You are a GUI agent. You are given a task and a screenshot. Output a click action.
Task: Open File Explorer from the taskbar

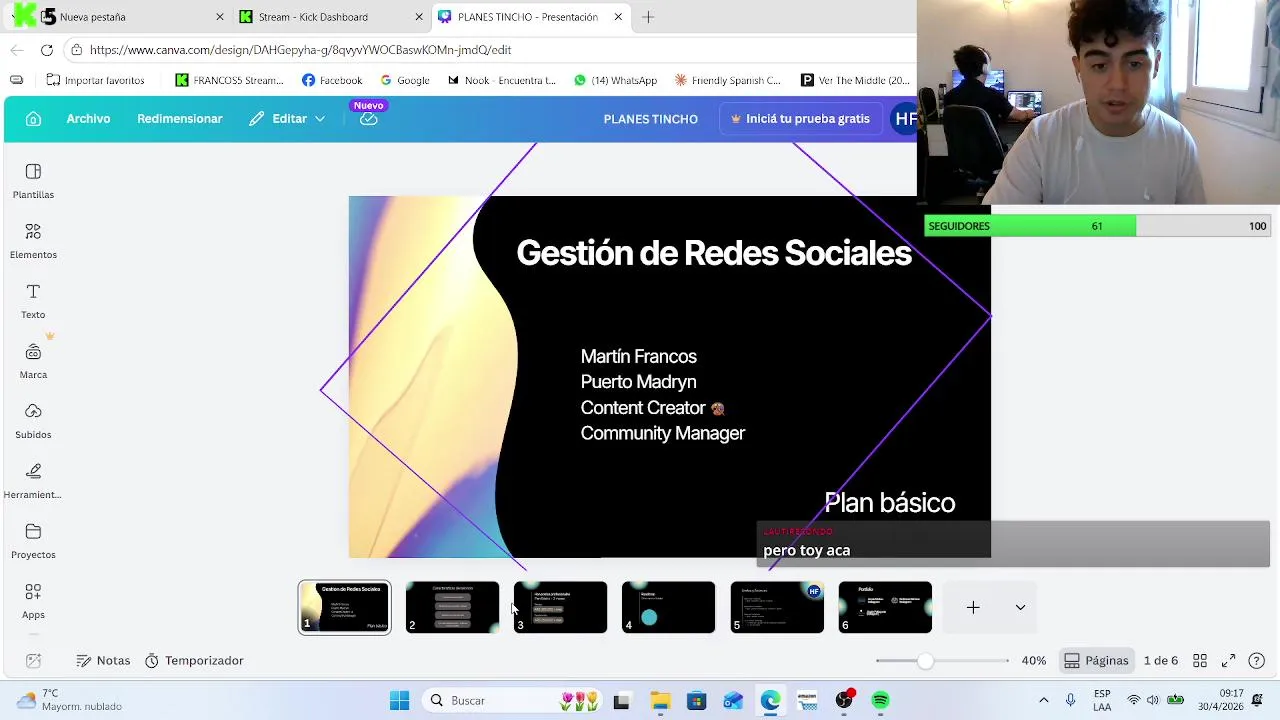pos(660,701)
